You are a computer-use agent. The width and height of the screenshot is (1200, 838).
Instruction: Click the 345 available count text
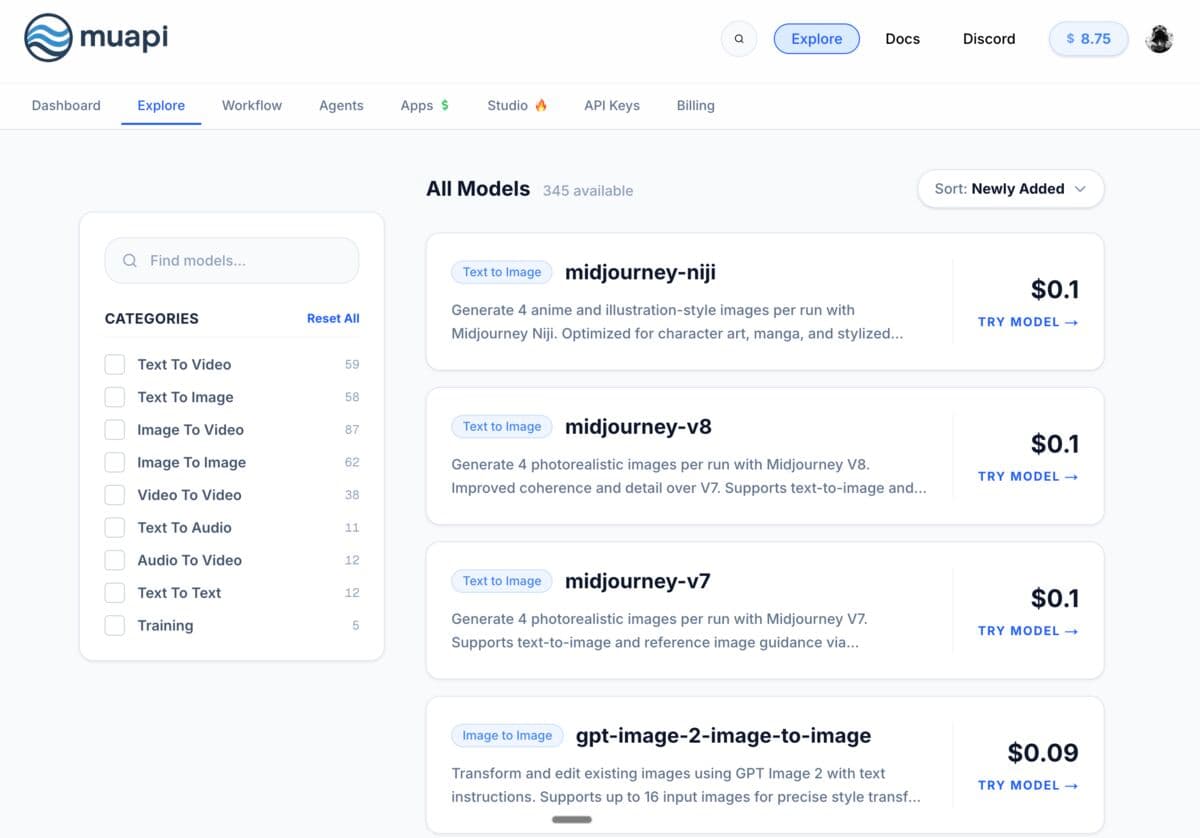click(x=588, y=190)
